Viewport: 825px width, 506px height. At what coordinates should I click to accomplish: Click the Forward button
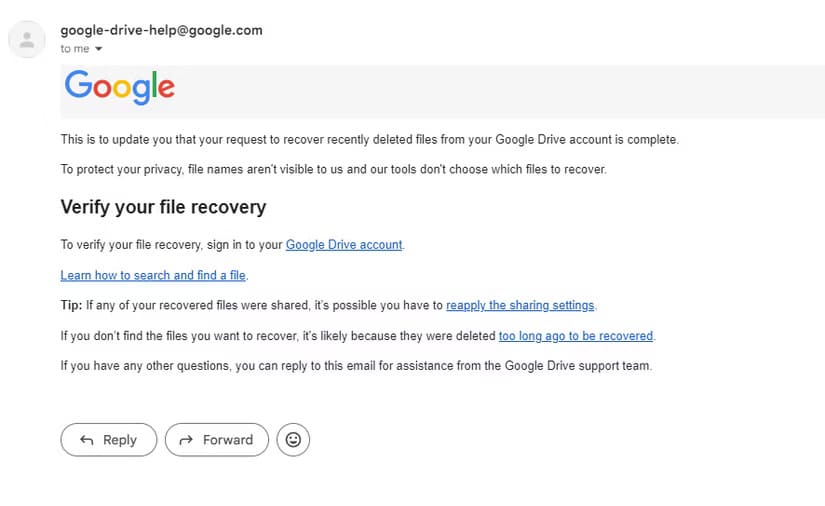point(217,440)
